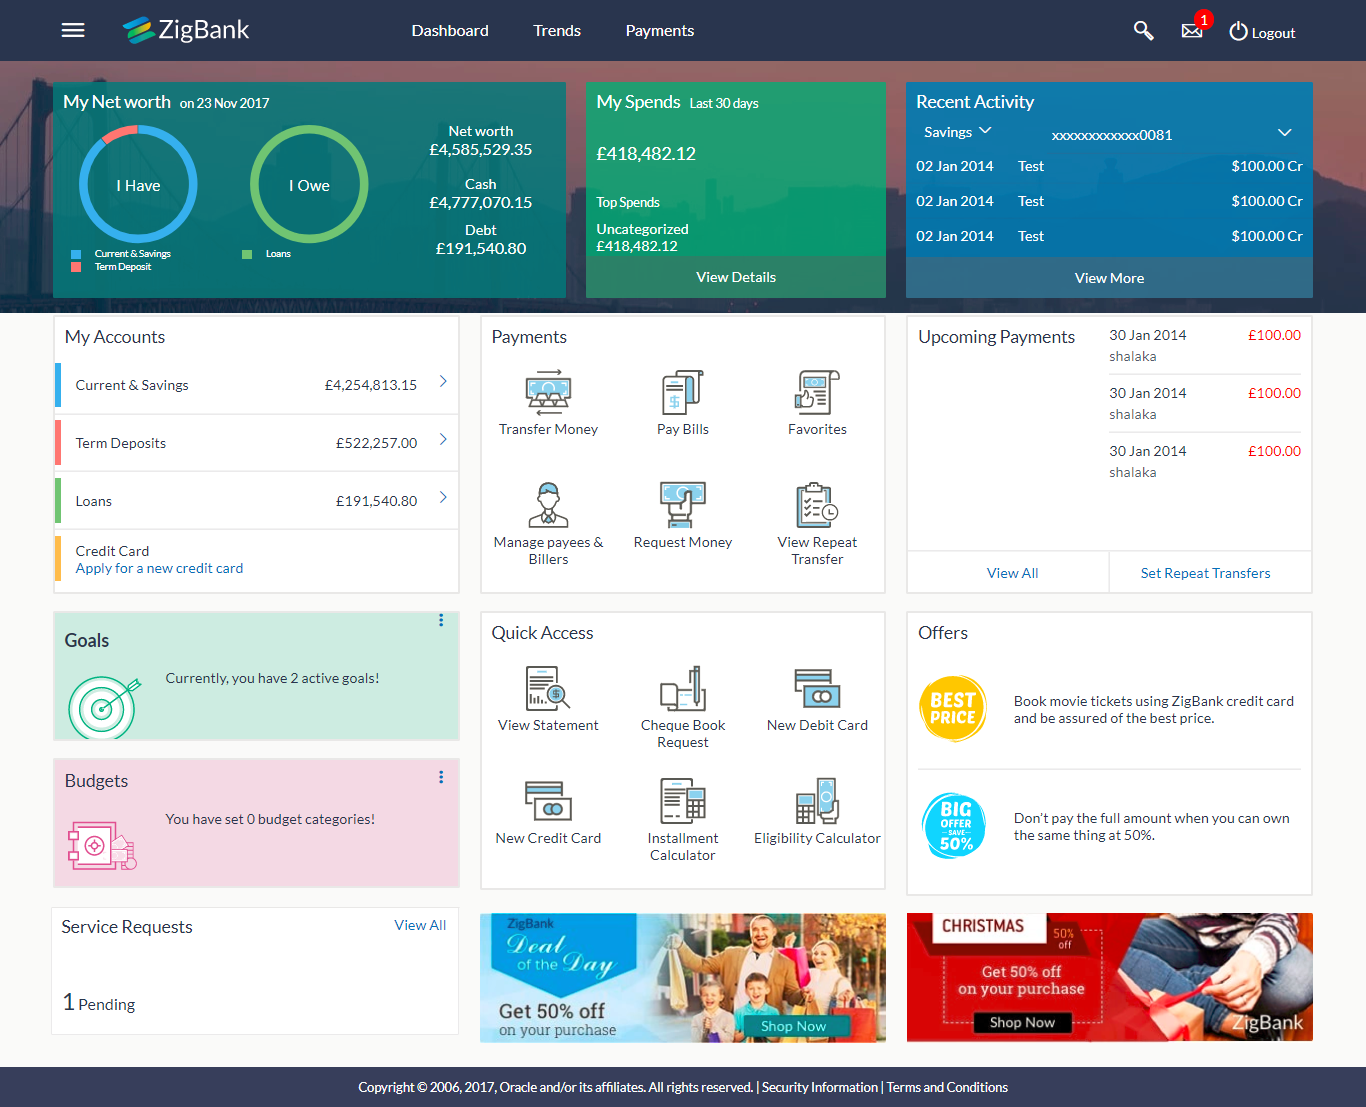
Task: Open the Cheque Book Request icon
Action: click(x=683, y=688)
